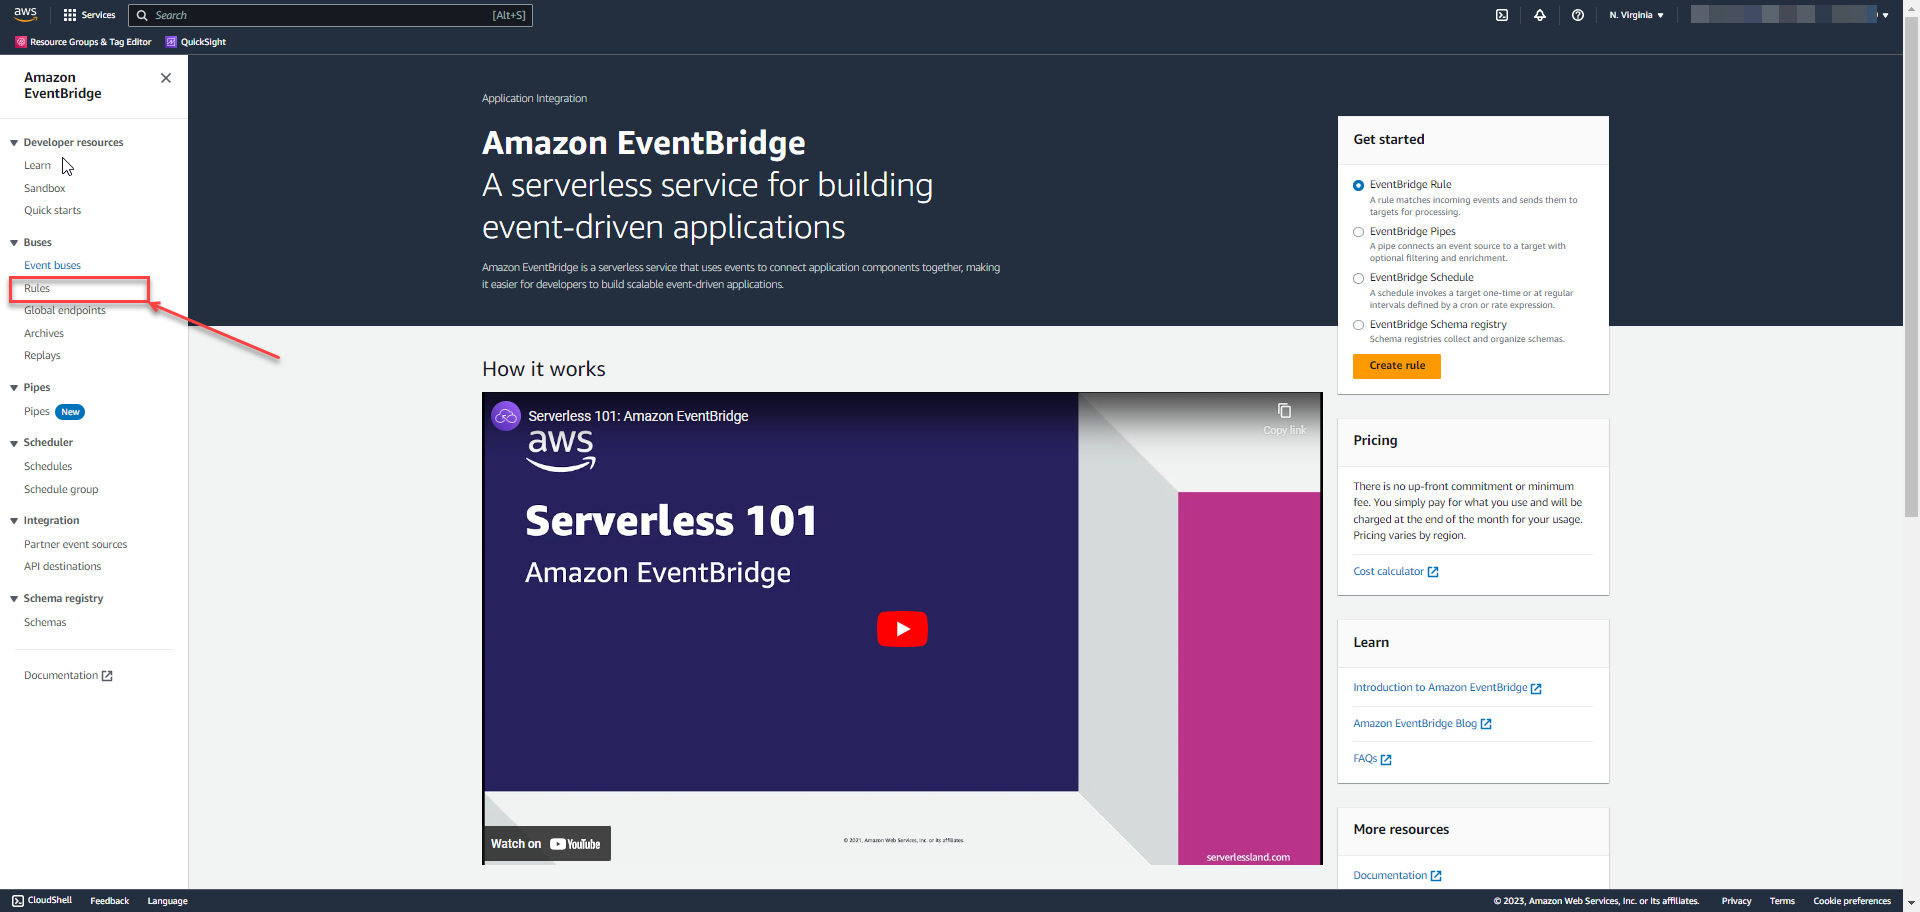Screen dimensions: 1920x912
Task: Collapse the Integration section
Action: (x=14, y=521)
